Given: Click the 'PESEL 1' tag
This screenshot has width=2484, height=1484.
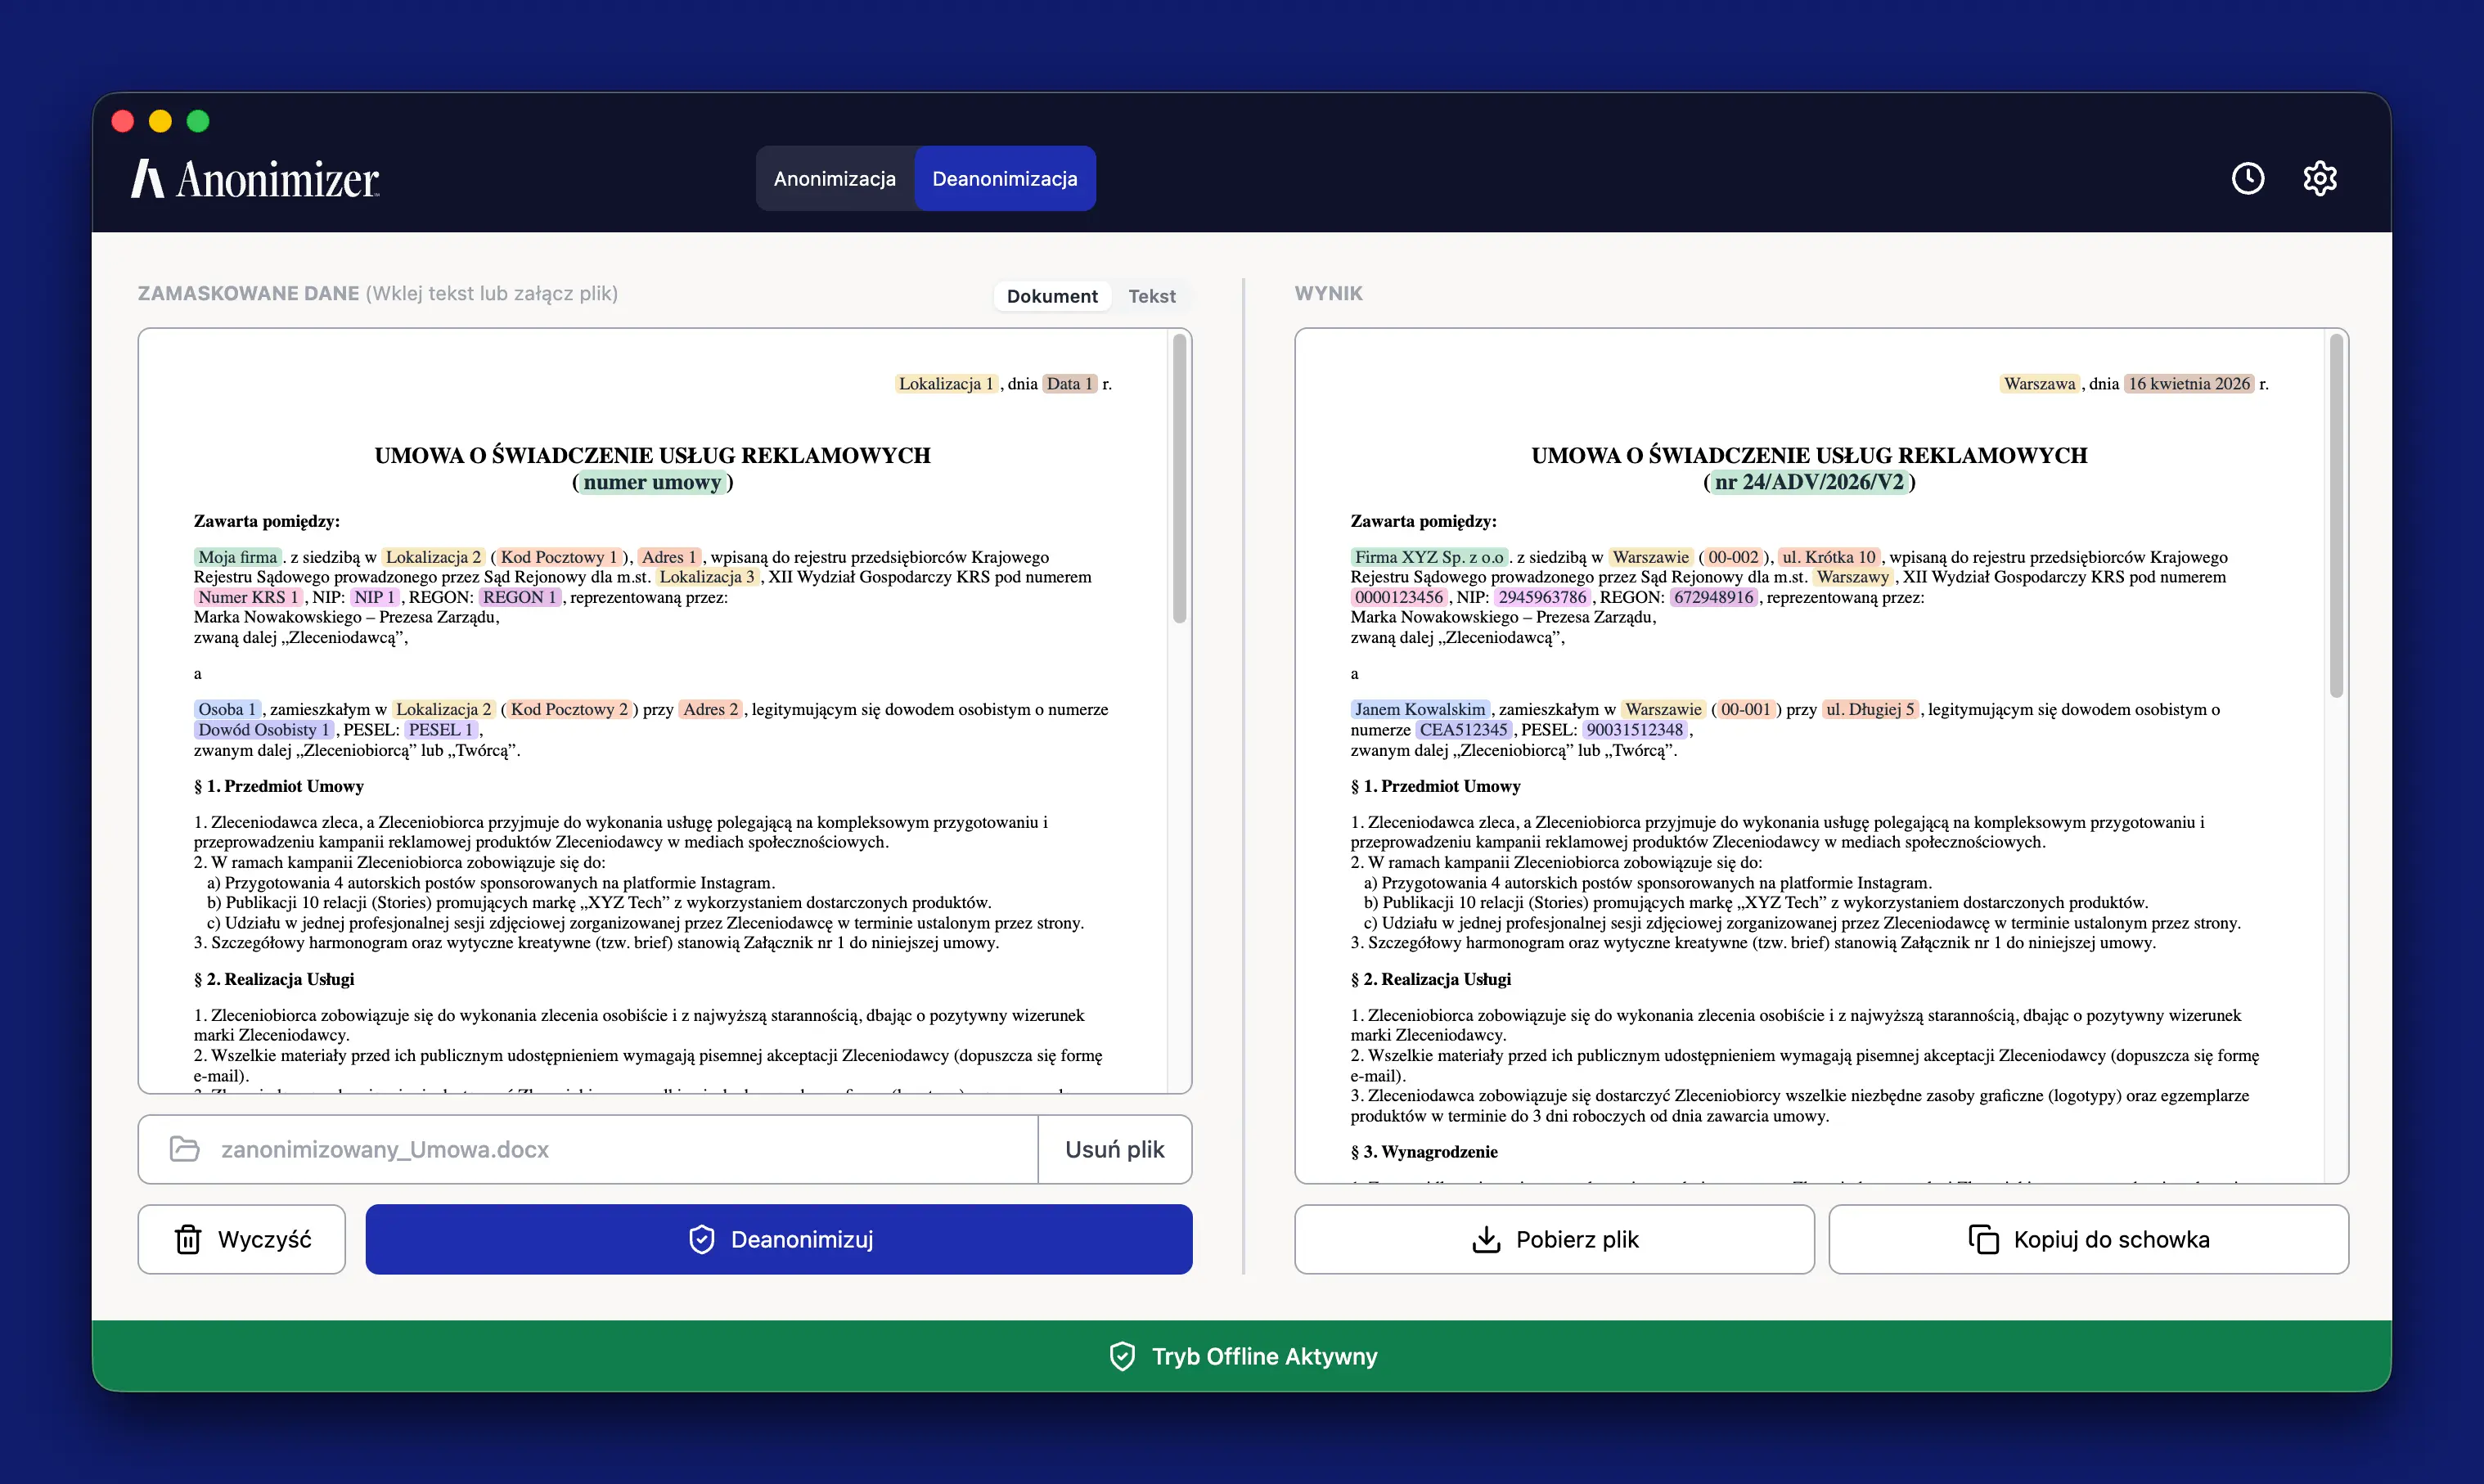Looking at the screenshot, I should point(441,730).
